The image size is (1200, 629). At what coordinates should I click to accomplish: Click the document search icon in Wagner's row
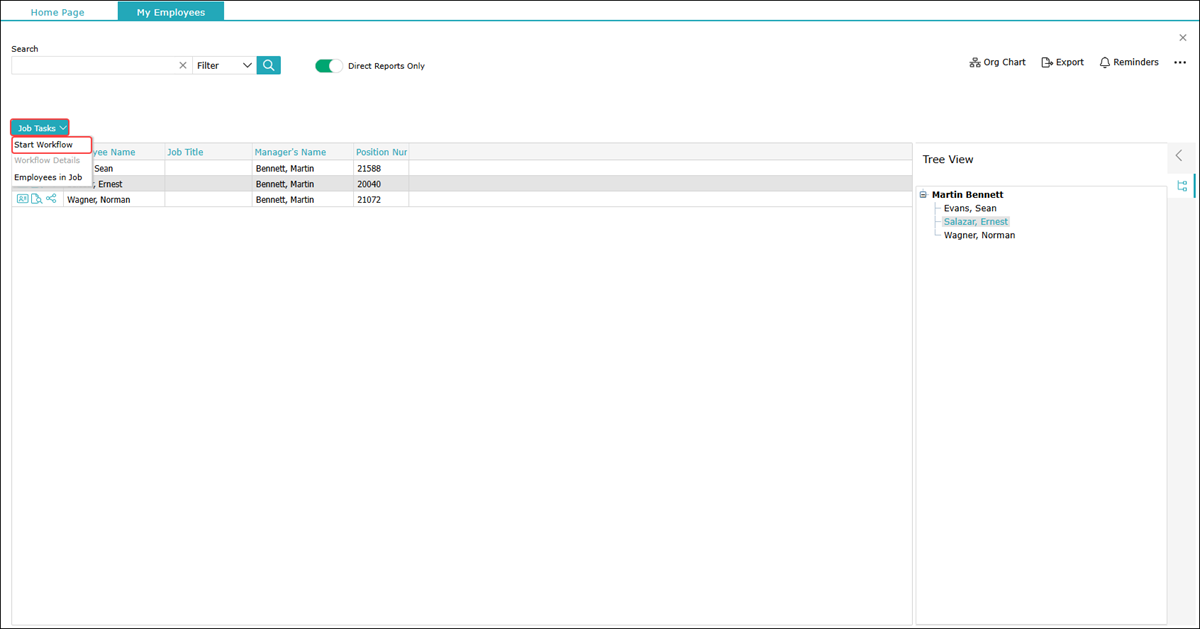click(x=36, y=199)
